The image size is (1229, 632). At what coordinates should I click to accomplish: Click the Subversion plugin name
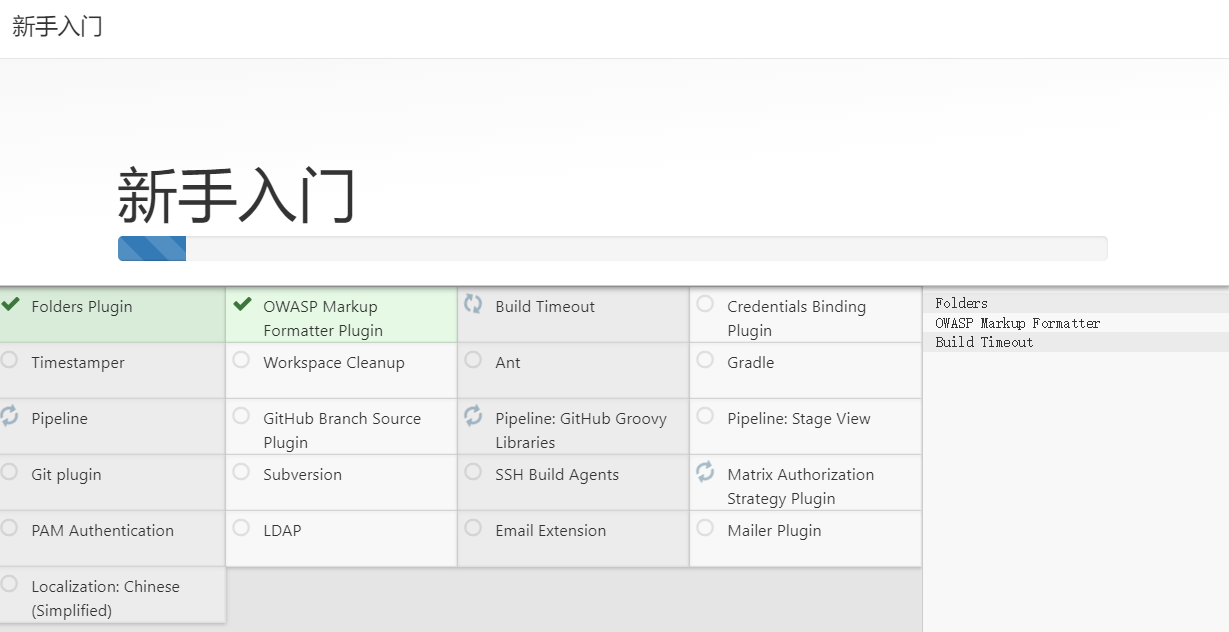(302, 475)
